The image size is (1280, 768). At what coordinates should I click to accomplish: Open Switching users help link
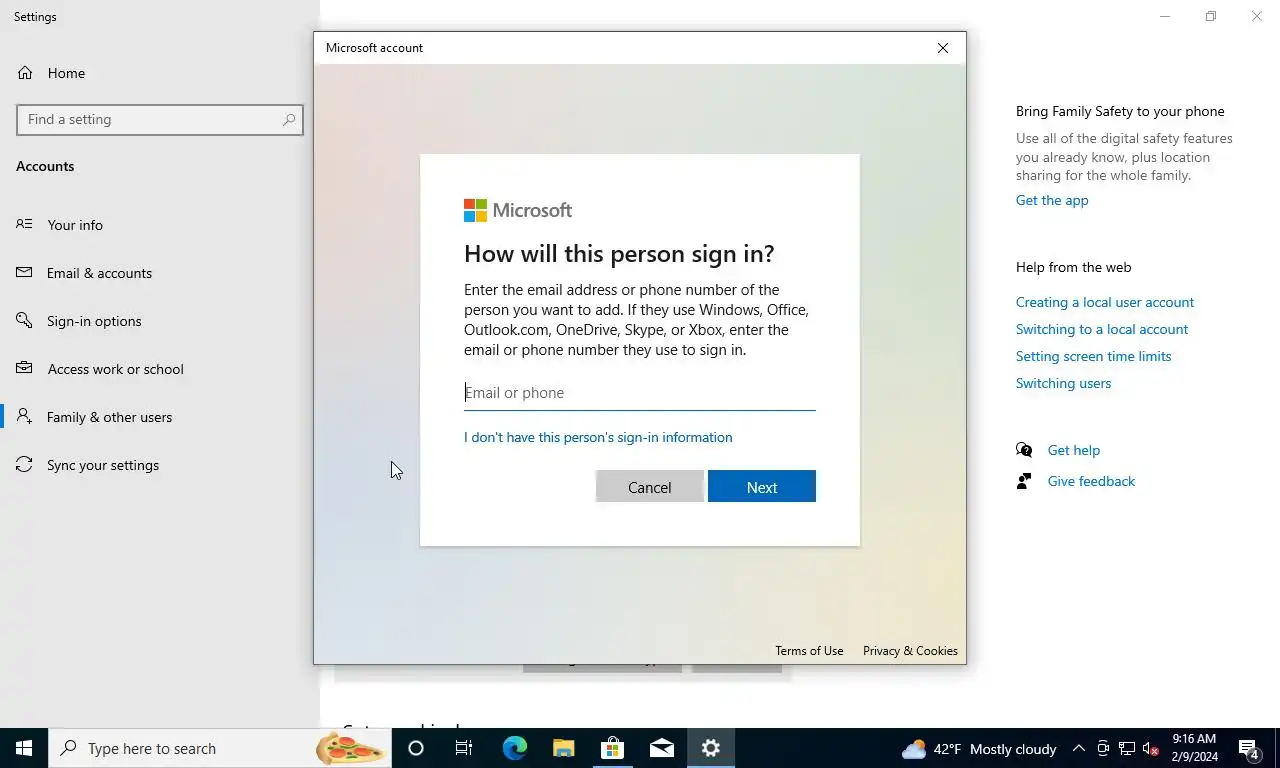1063,383
